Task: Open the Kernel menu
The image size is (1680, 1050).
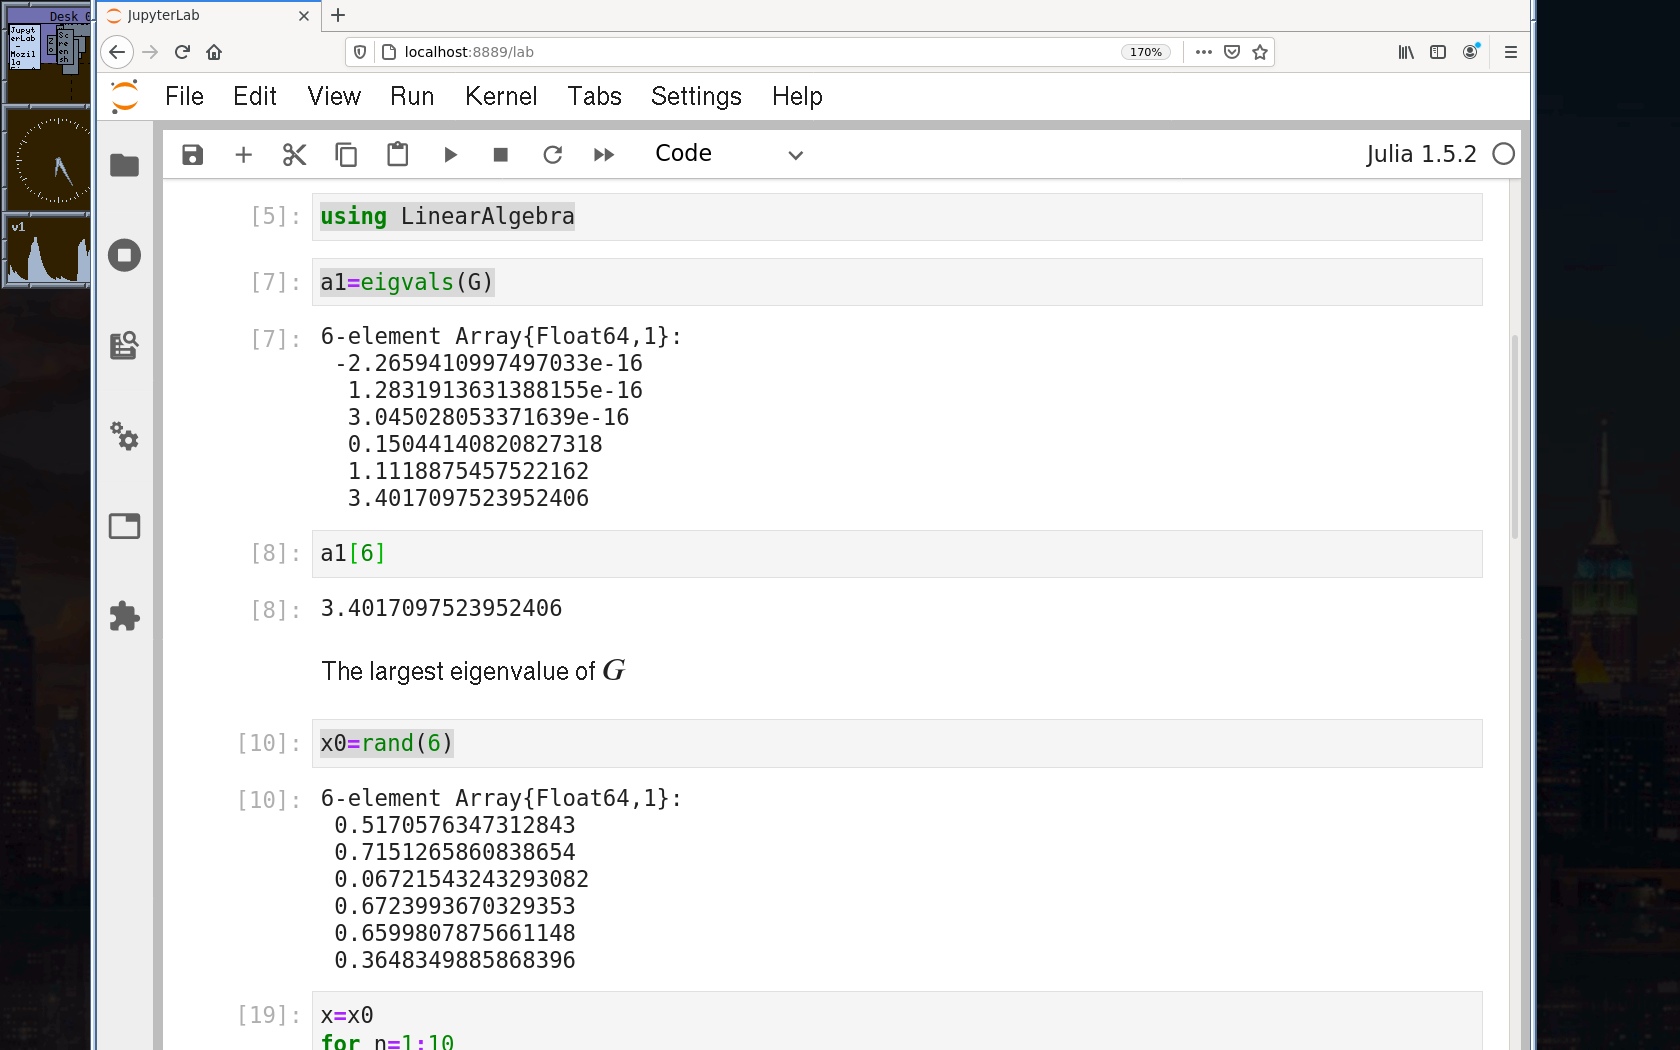Action: (500, 96)
